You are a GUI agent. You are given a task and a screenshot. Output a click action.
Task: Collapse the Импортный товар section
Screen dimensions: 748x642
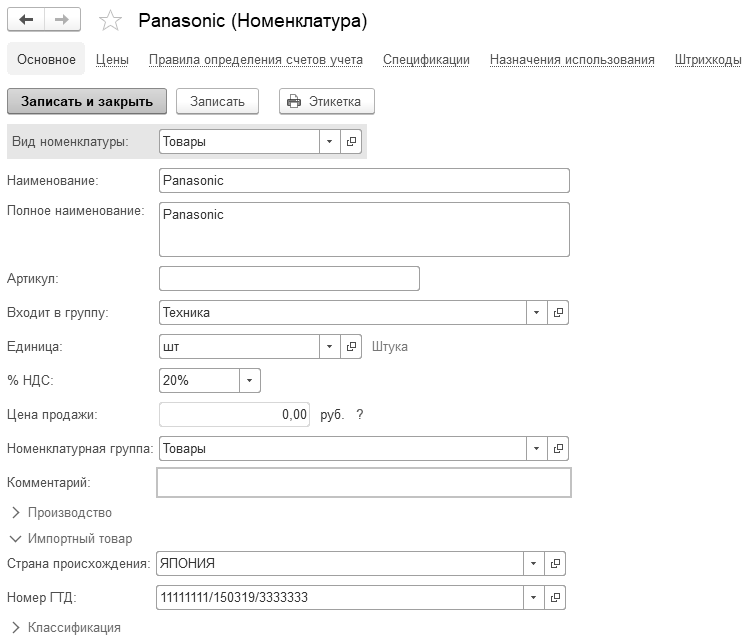tap(71, 538)
